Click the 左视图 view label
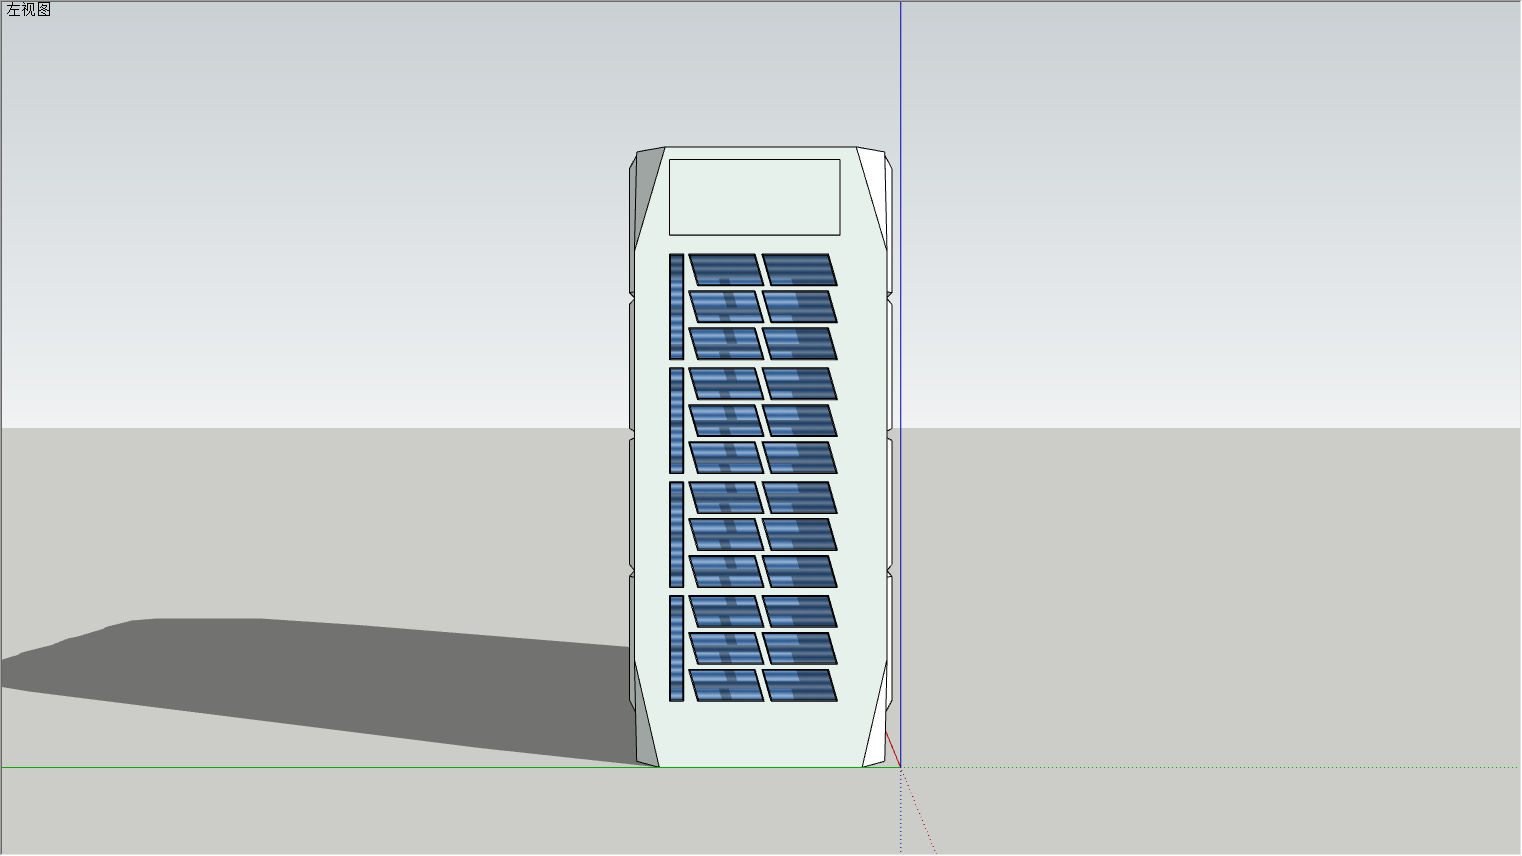Screen dimensions: 1522x856 [x=28, y=10]
